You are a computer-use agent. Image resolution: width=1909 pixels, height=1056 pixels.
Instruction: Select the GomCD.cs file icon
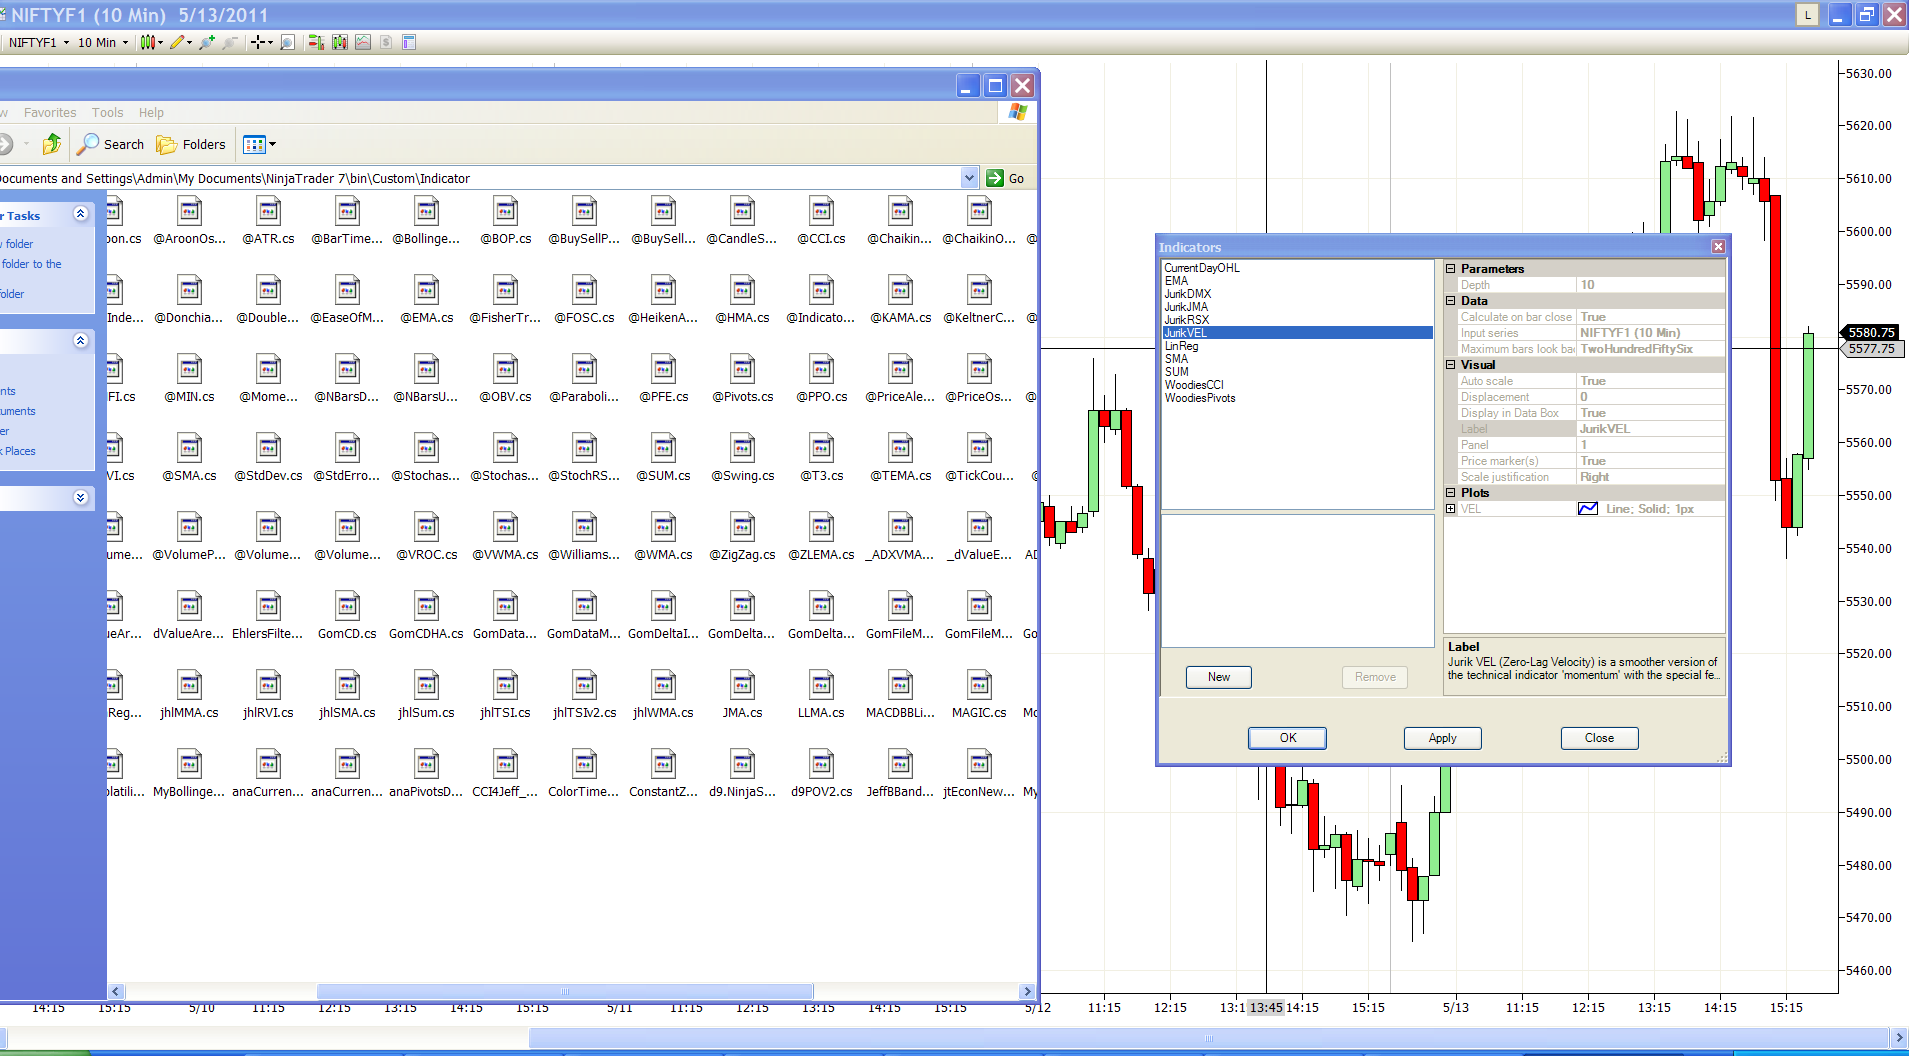tap(347, 605)
